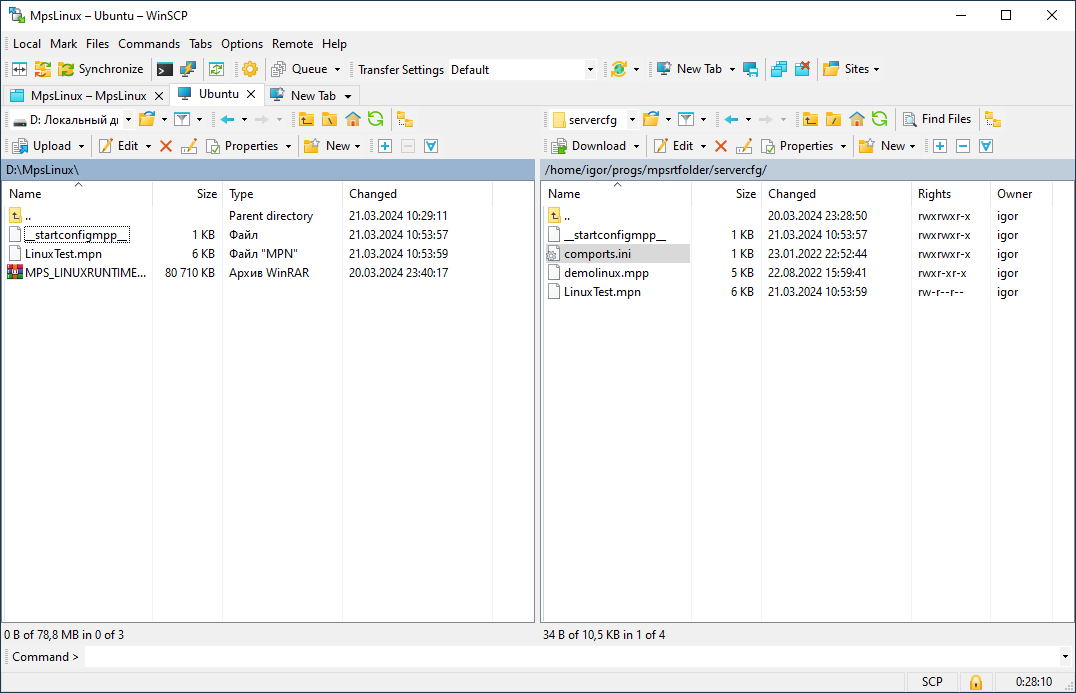The width and height of the screenshot is (1076, 693).
Task: Open the local drive D: selector
Action: tap(72, 120)
